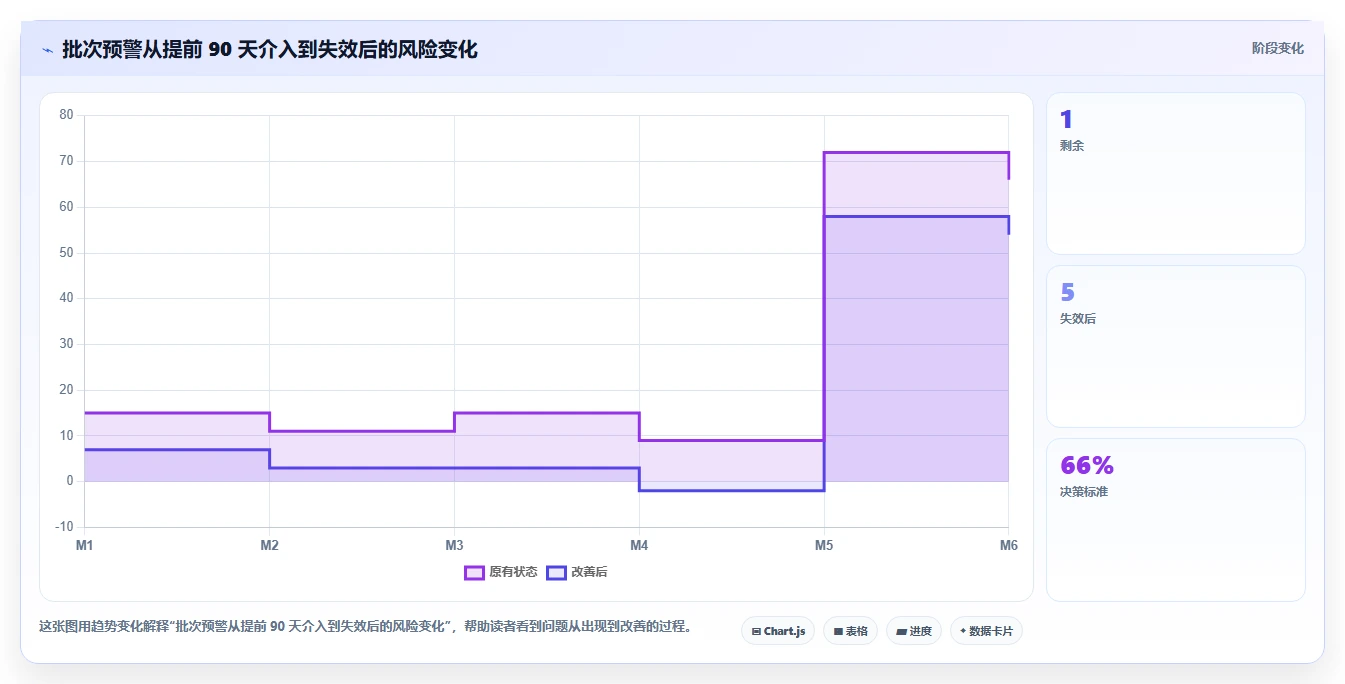Click the -10 y-axis tick label

tap(65, 527)
